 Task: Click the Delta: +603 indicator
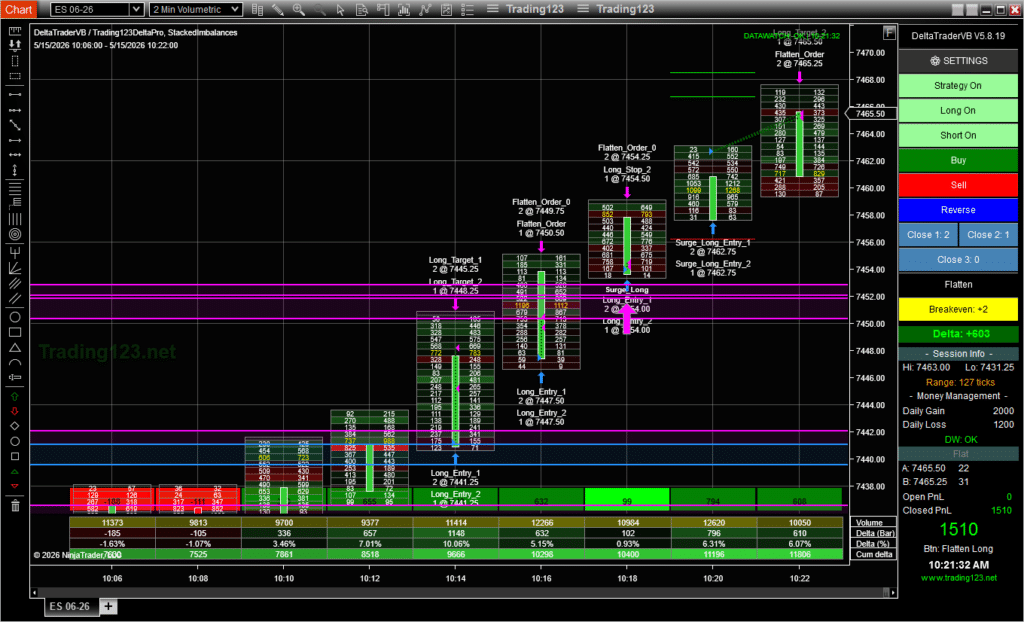pyautogui.click(x=958, y=334)
